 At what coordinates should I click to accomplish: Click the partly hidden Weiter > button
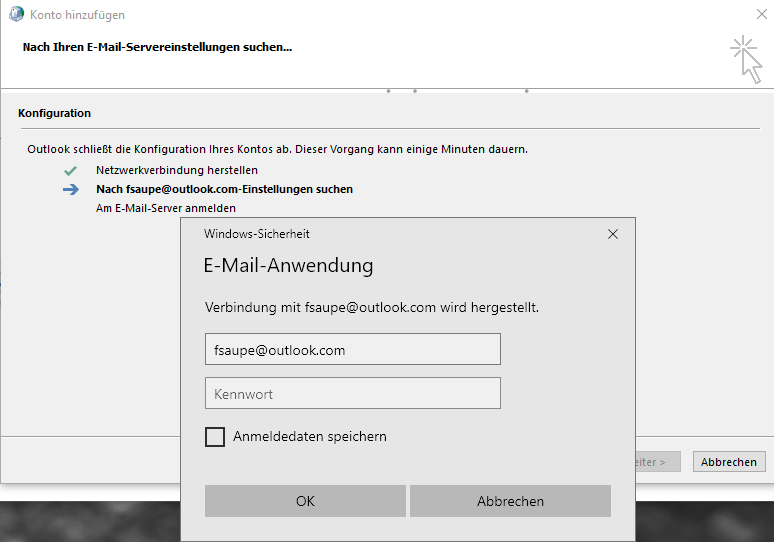(658, 462)
